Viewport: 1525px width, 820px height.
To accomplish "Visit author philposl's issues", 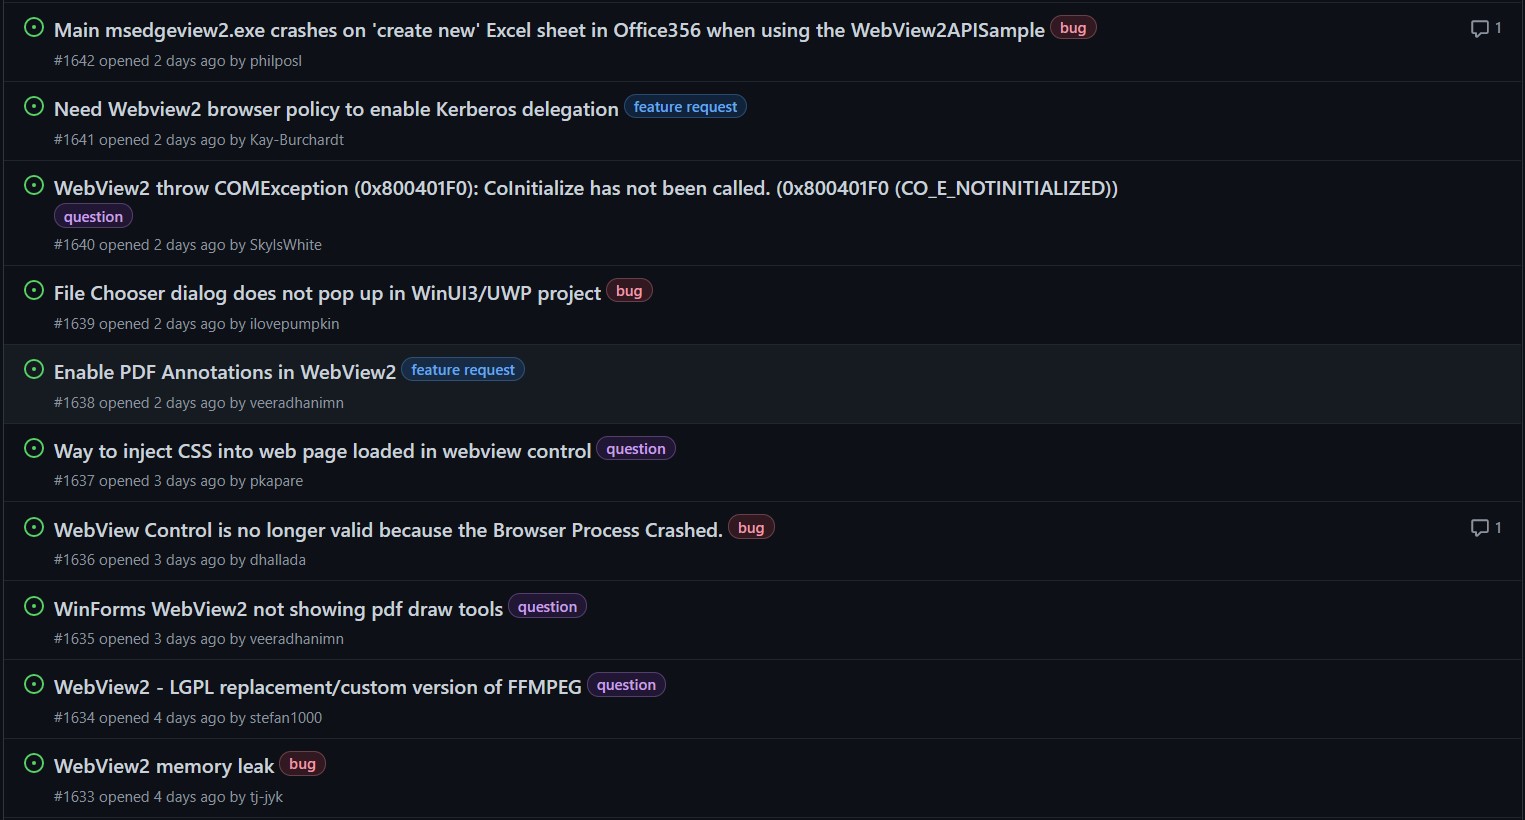I will point(276,61).
